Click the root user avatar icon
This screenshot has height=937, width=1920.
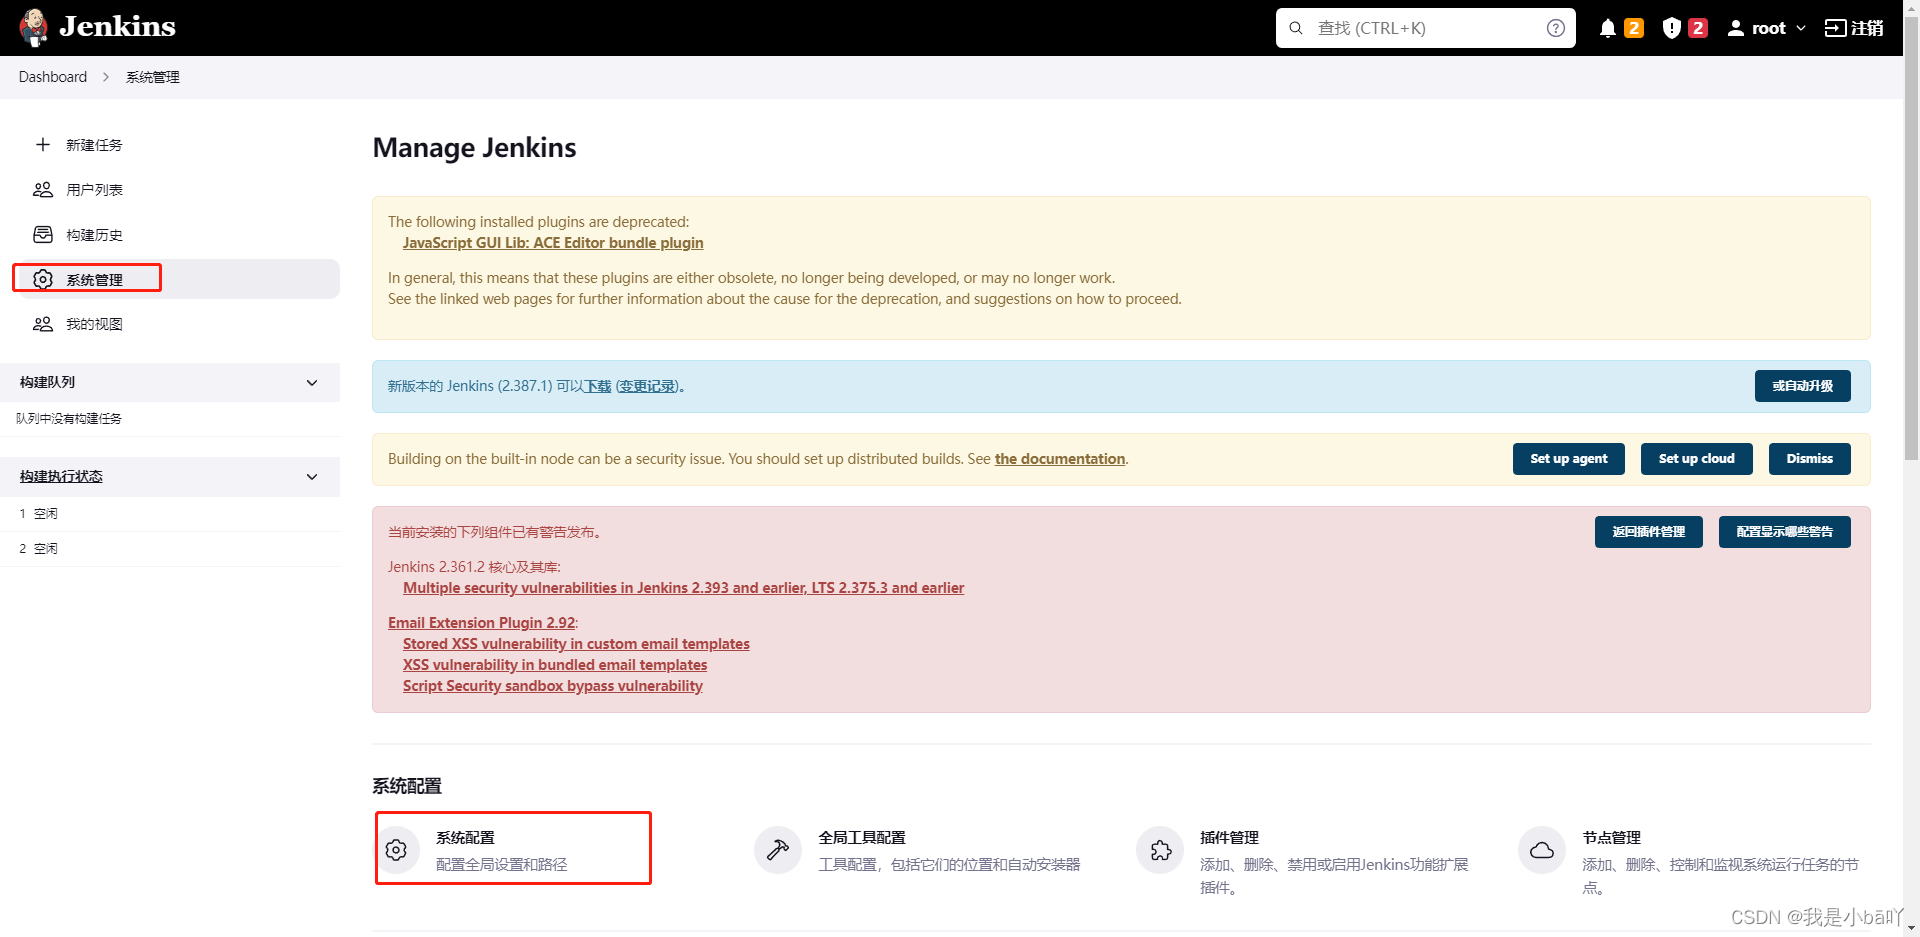(x=1736, y=28)
